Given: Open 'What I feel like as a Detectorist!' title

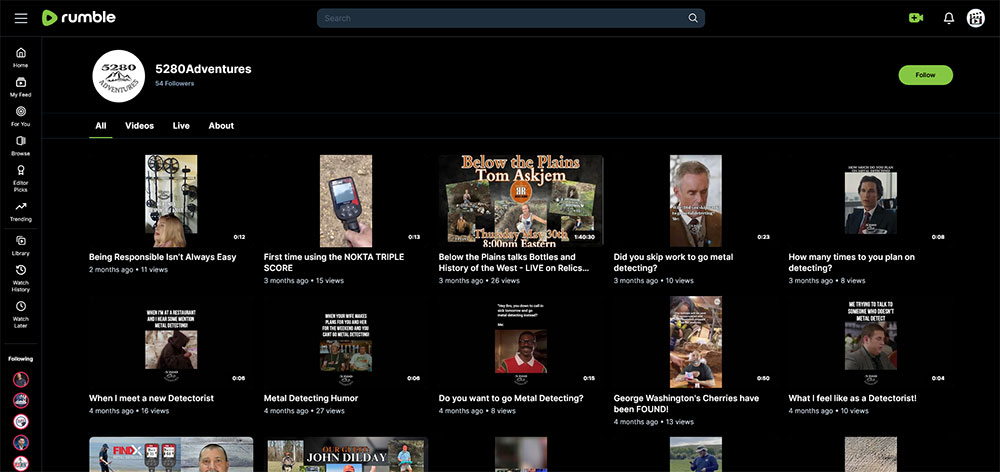Looking at the screenshot, I should 852,398.
